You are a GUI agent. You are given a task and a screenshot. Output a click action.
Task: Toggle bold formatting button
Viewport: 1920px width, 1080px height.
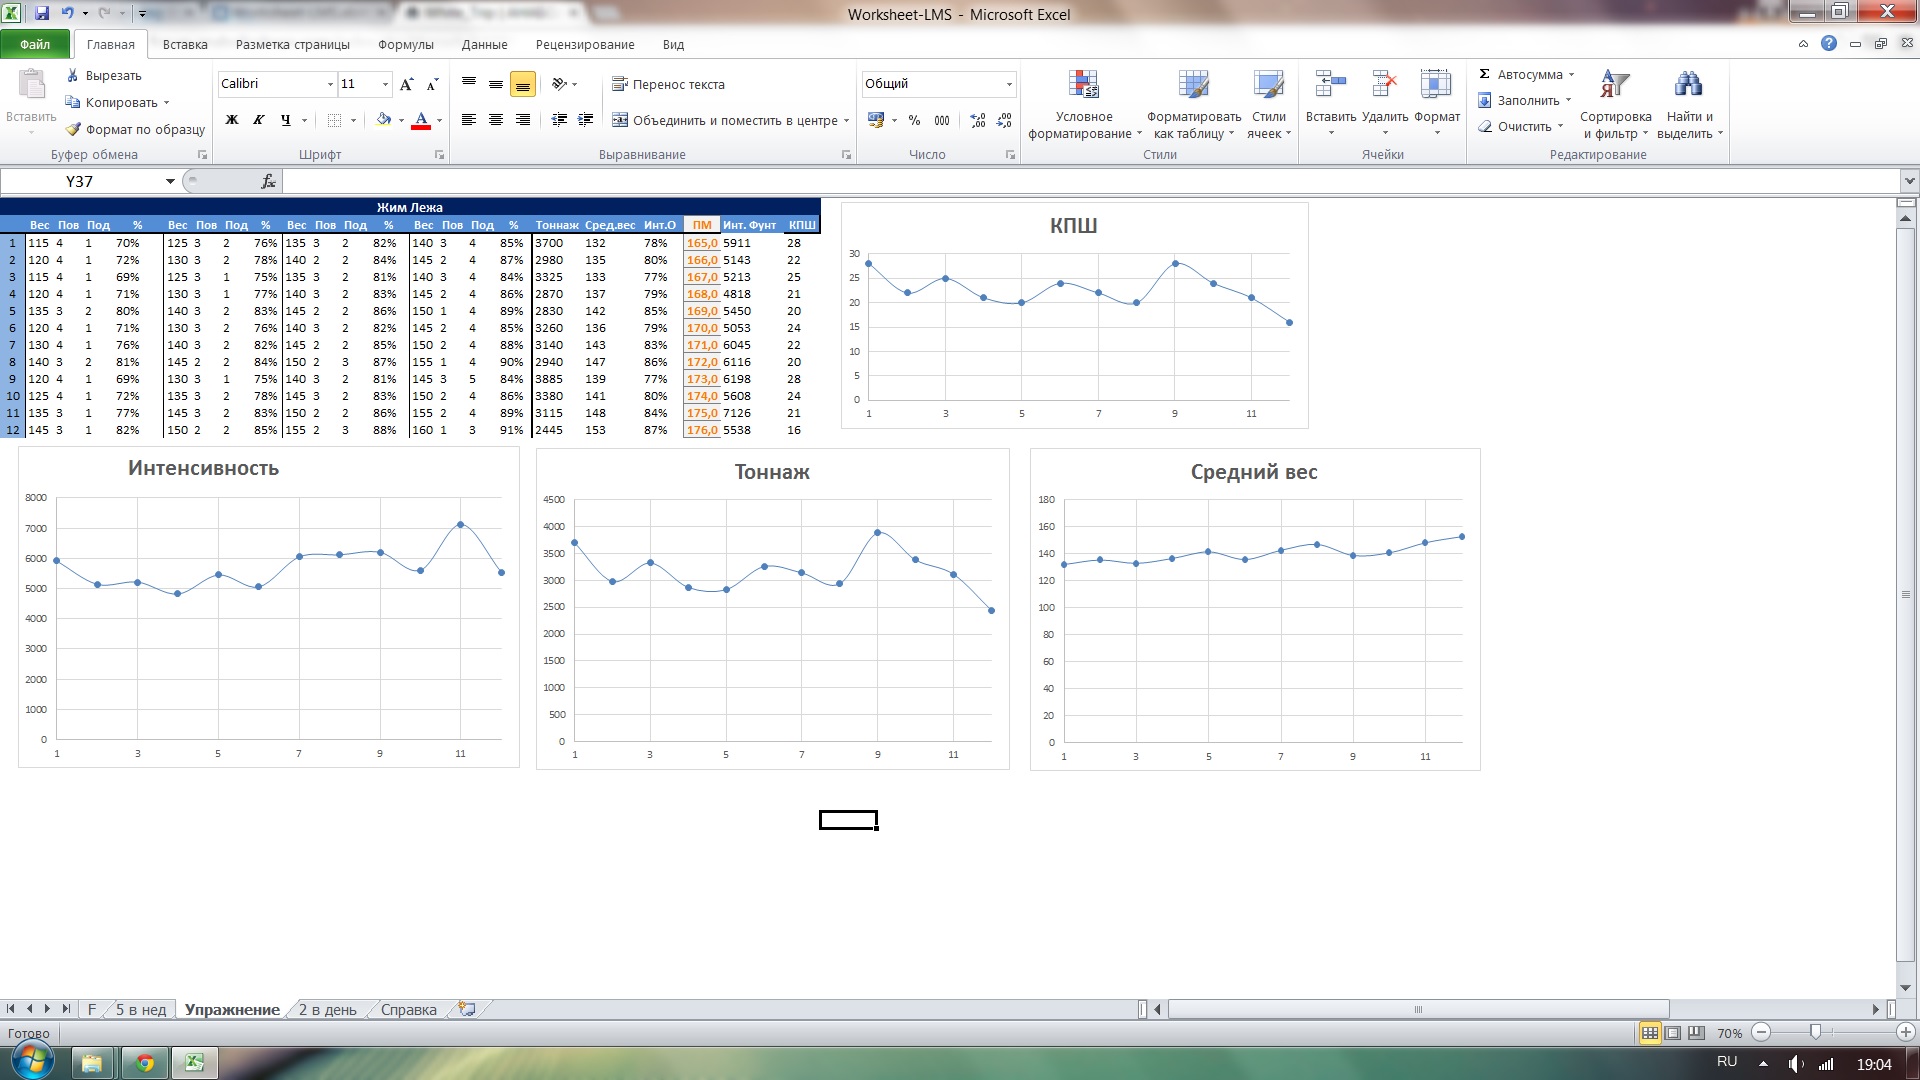coord(232,120)
